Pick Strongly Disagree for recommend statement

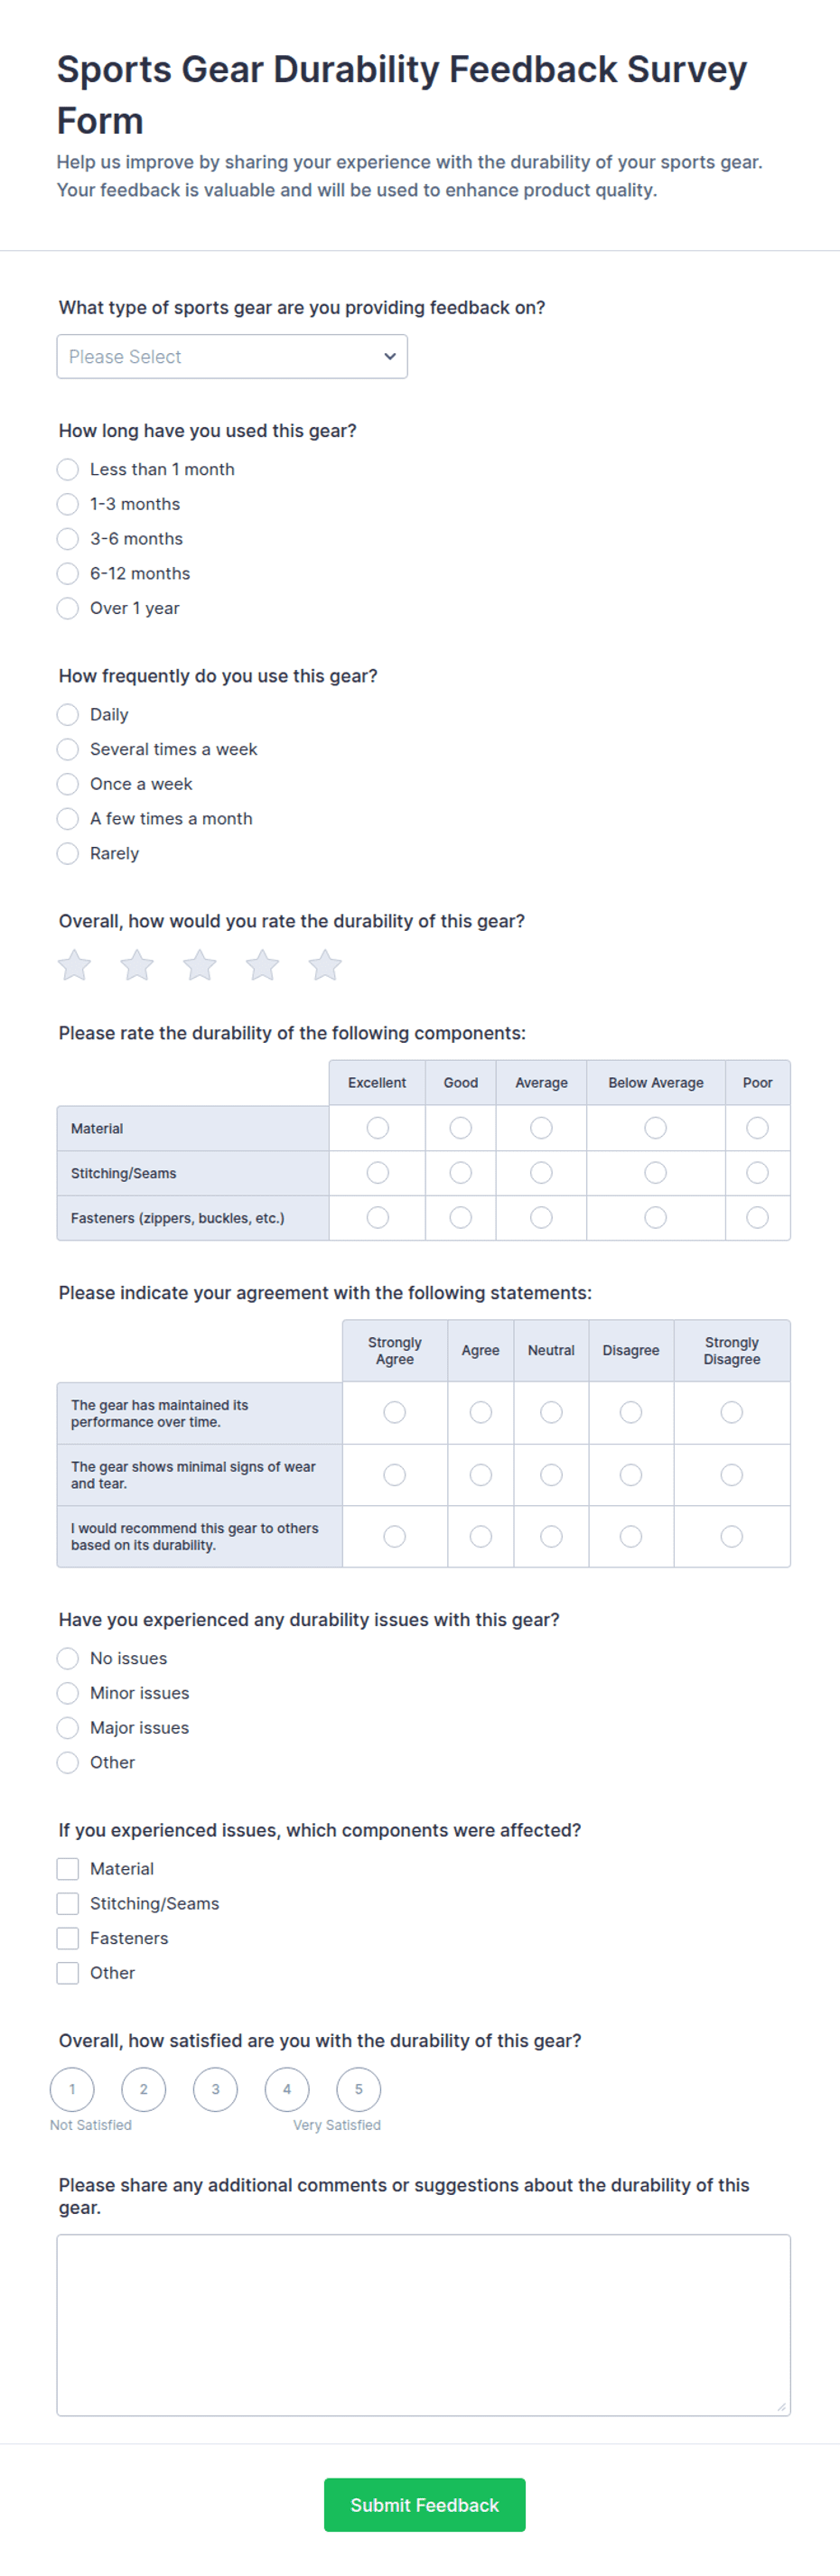click(732, 1537)
